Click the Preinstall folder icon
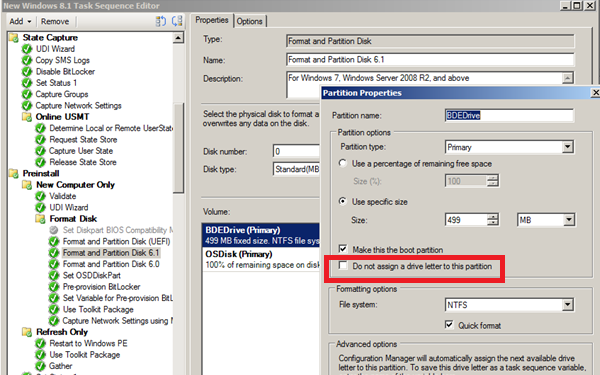This screenshot has height=375, width=600. coord(14,173)
